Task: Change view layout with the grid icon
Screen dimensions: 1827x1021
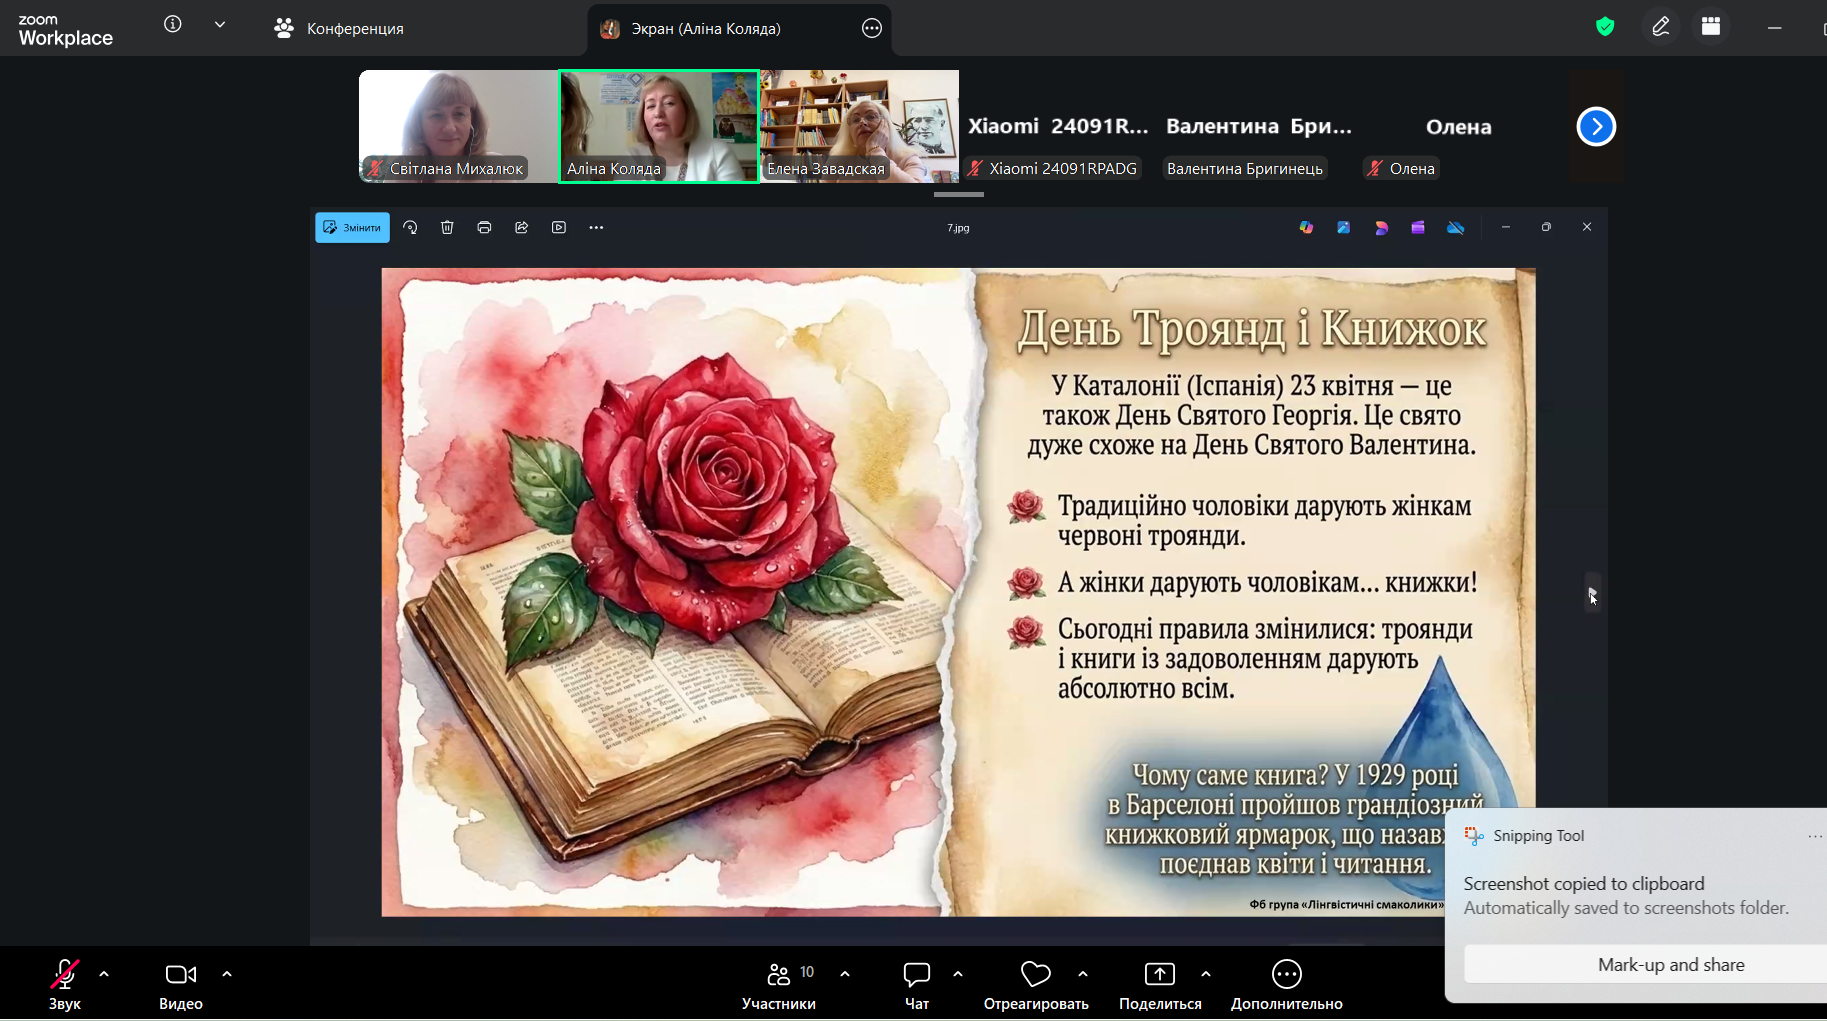Action: point(1711,27)
